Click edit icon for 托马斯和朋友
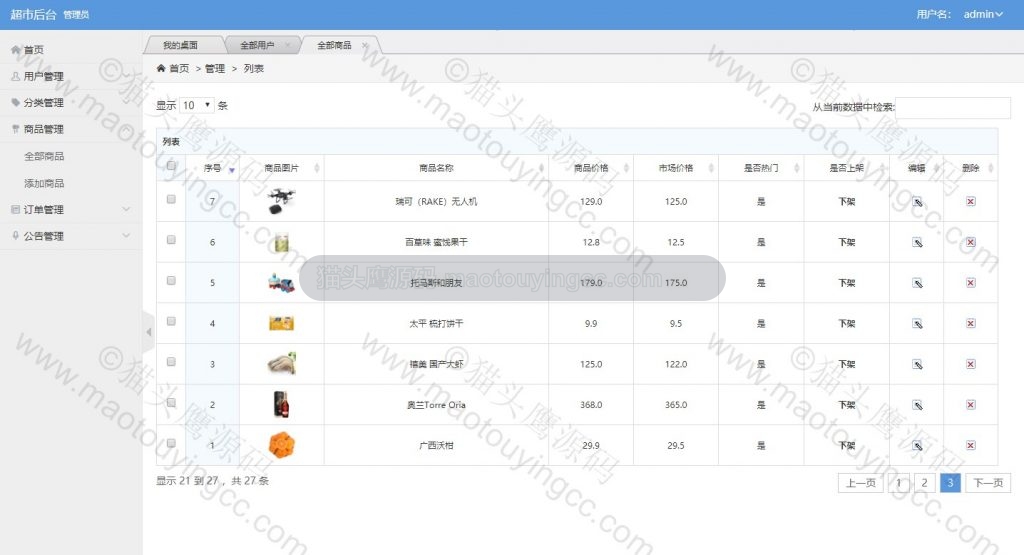 917,283
